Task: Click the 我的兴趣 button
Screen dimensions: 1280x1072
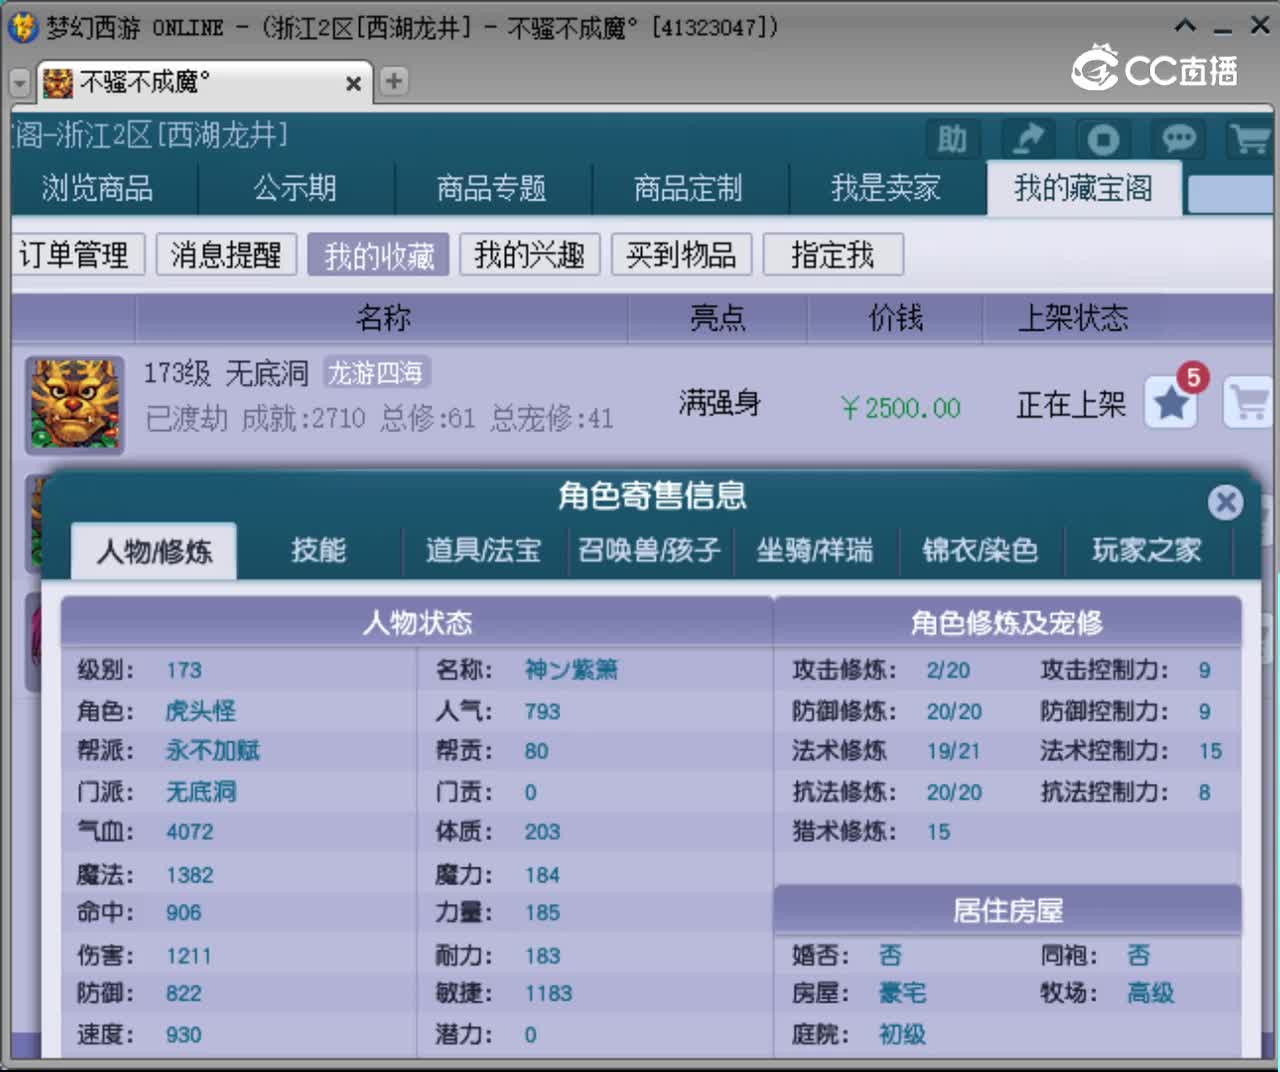Action: click(530, 255)
